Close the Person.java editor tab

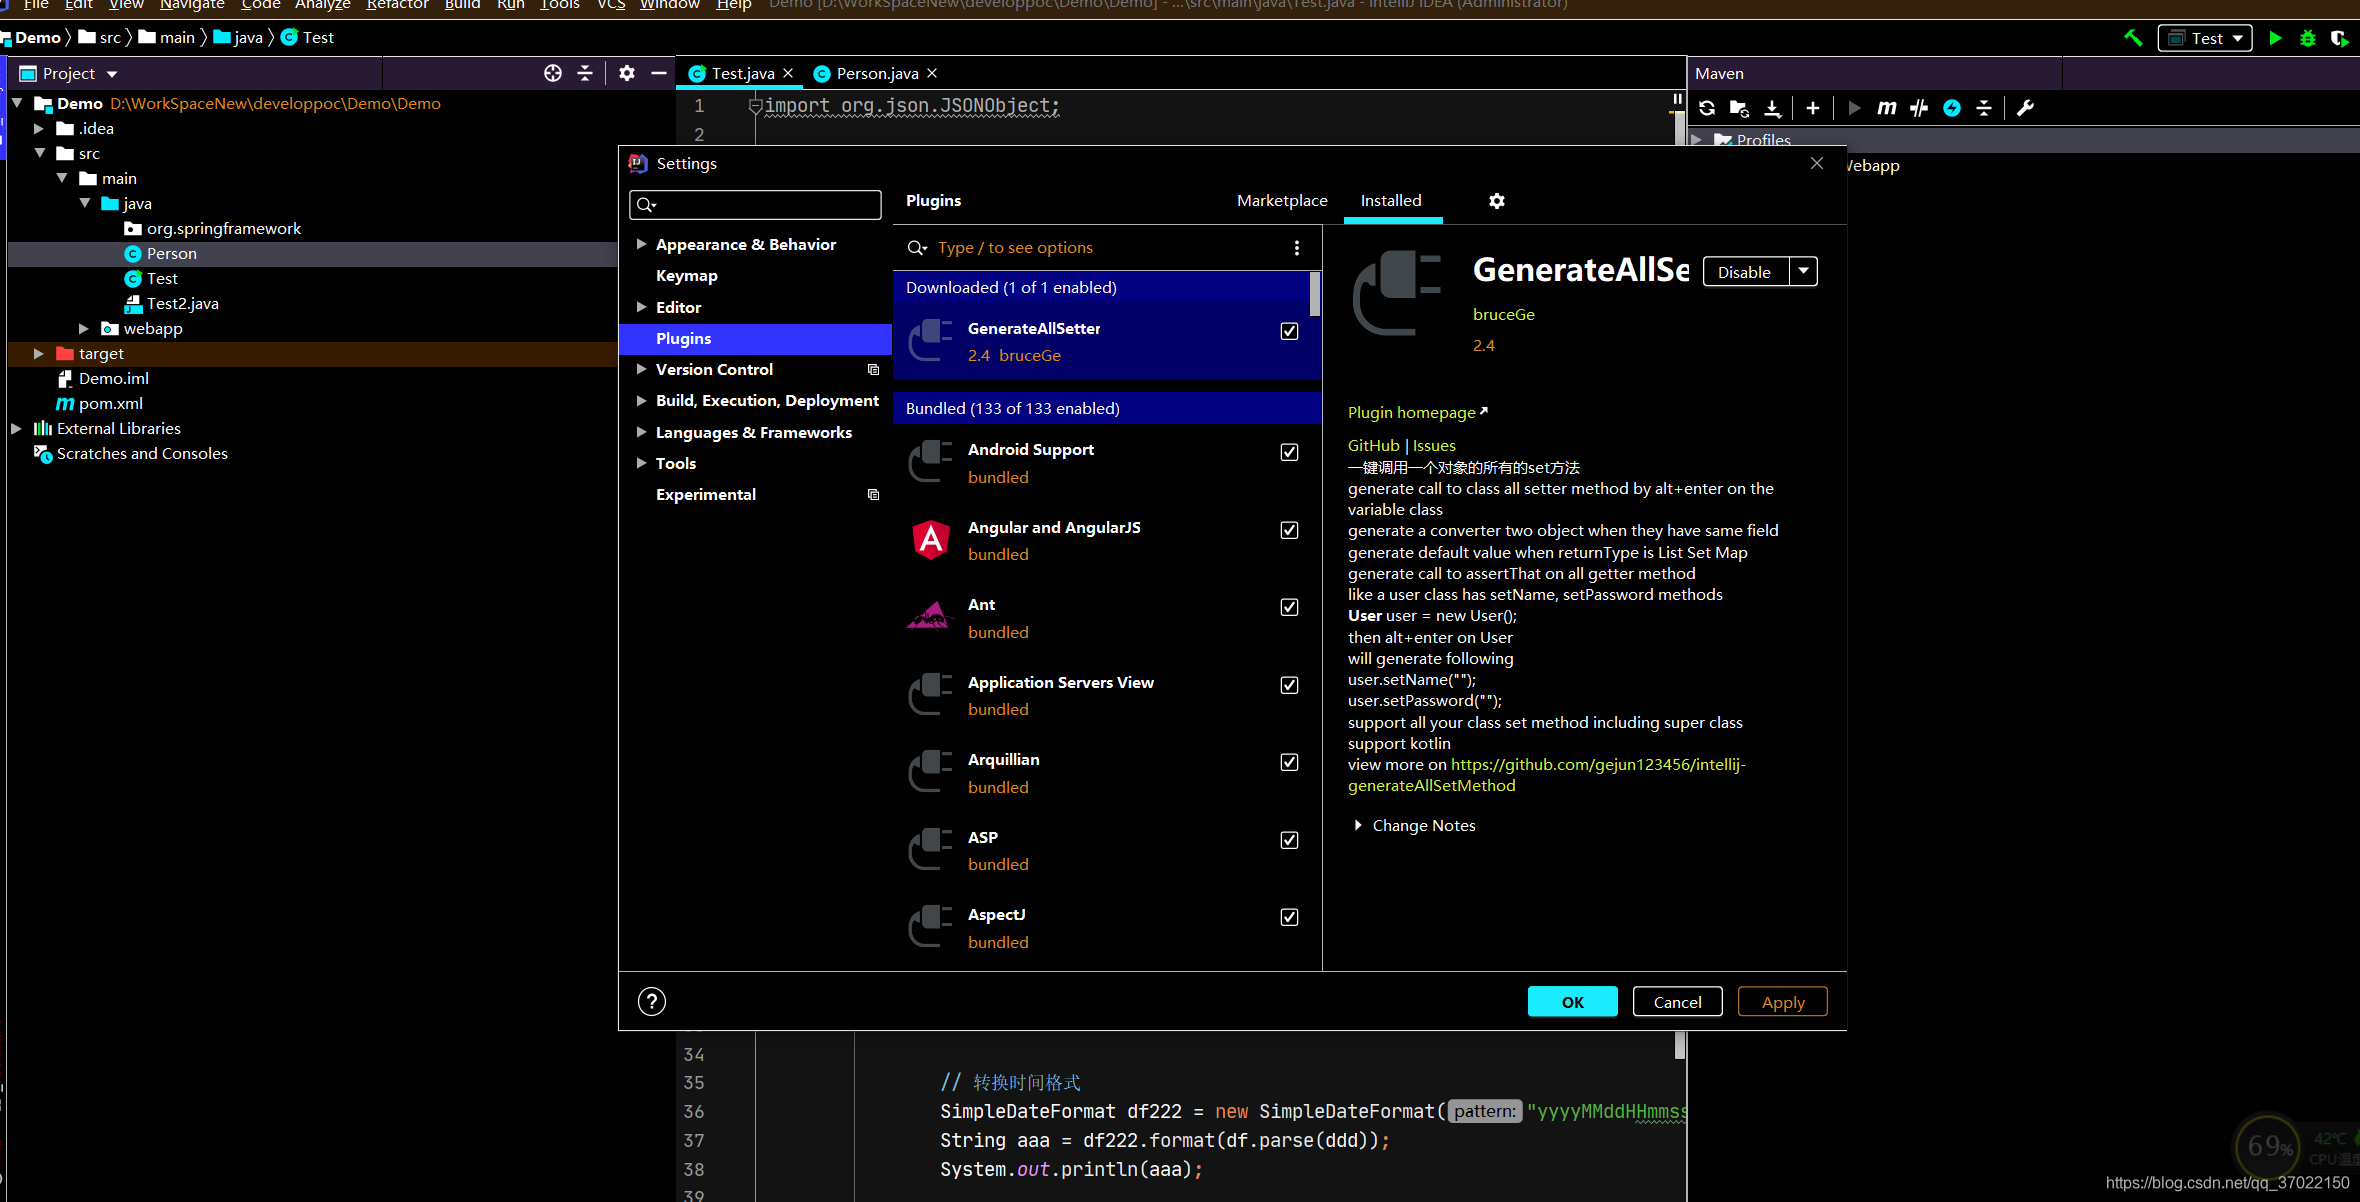point(932,73)
